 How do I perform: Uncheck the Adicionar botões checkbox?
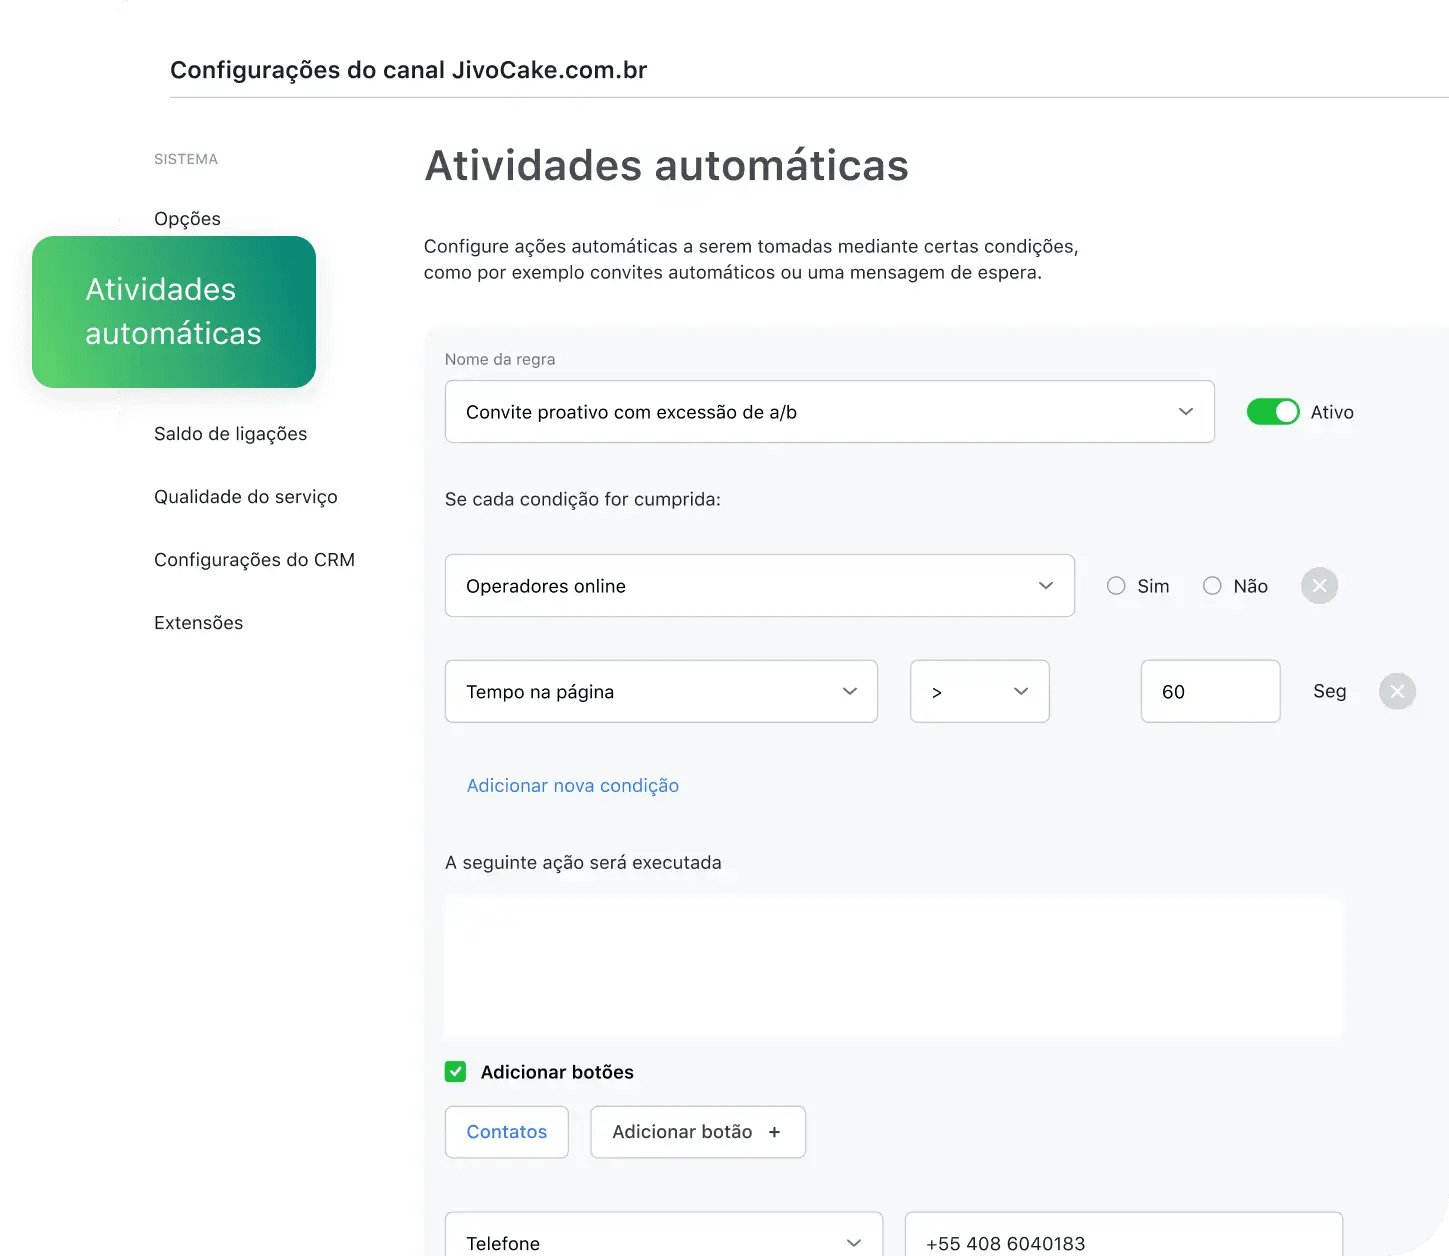coord(455,1072)
